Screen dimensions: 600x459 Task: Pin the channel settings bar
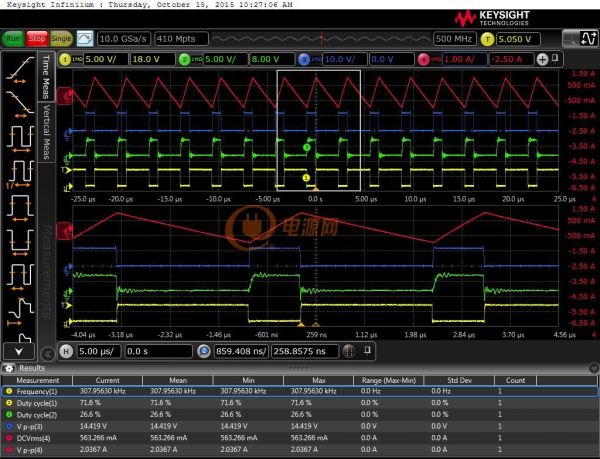click(555, 59)
